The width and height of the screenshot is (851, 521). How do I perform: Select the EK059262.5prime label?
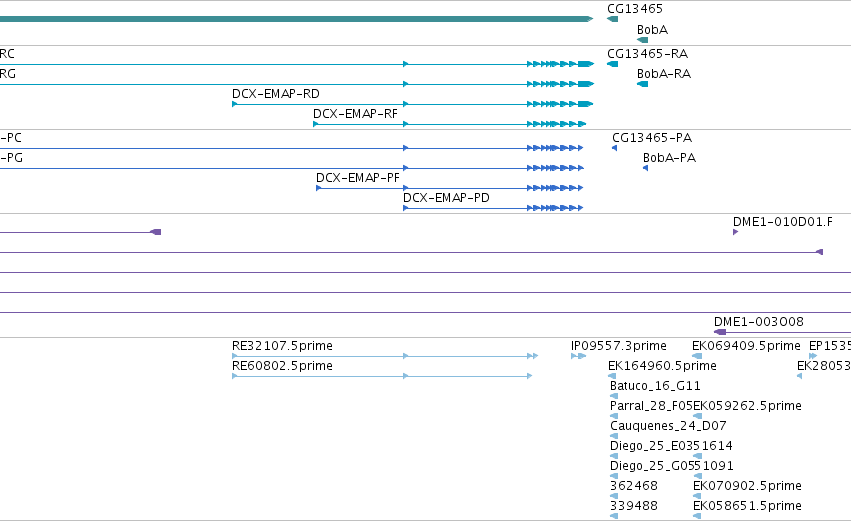747,406
